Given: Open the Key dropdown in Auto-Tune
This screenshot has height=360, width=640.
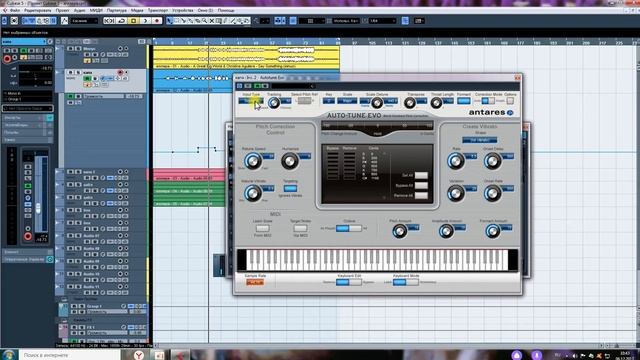Looking at the screenshot, I should coord(329,101).
